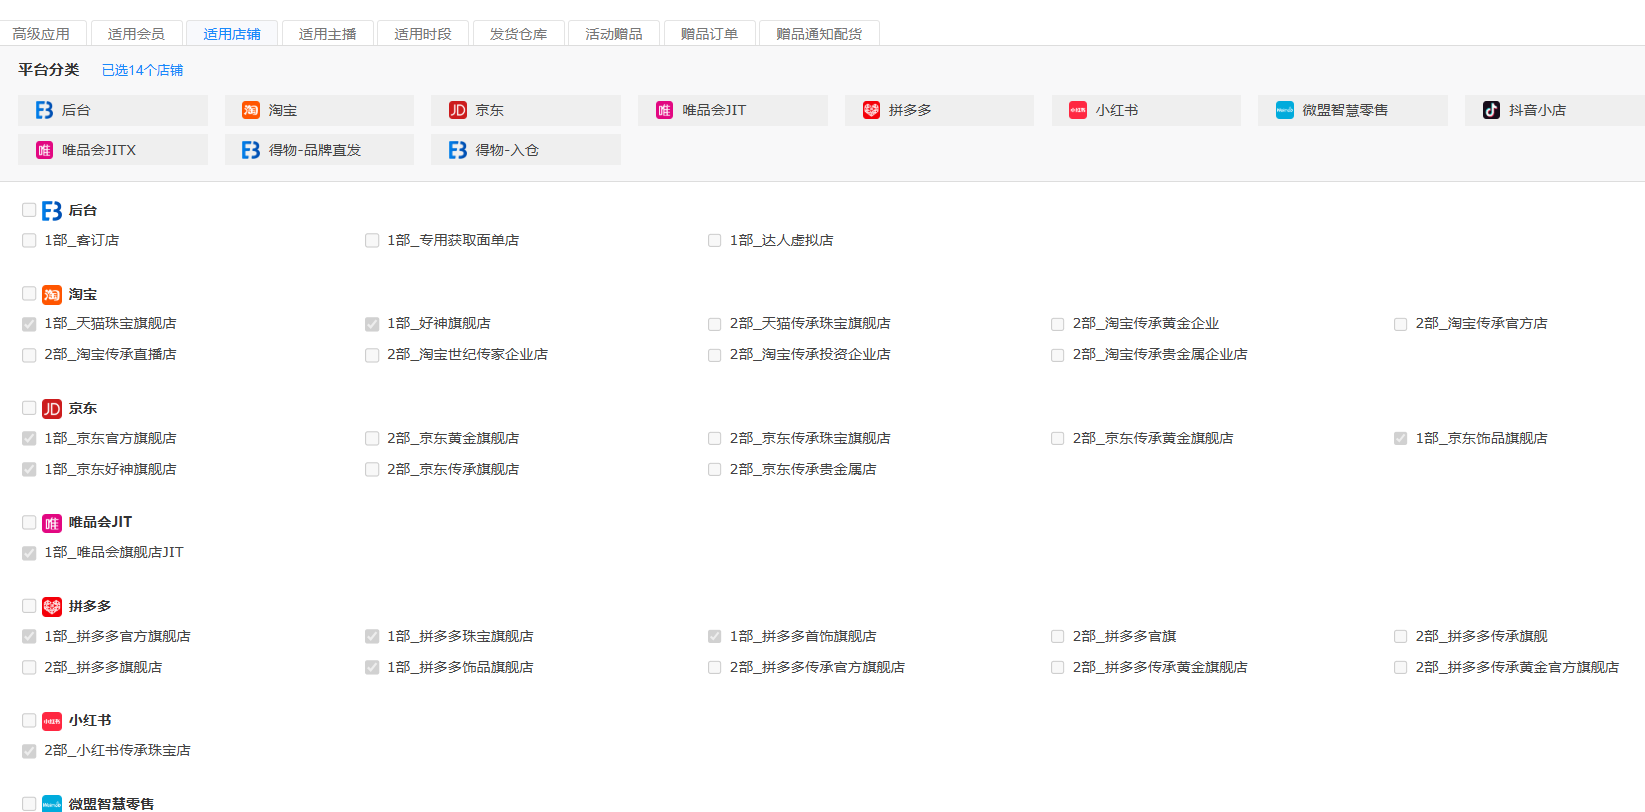The width and height of the screenshot is (1645, 812).
Task: Select all stores under 京东 group checkbox
Action: tap(29, 408)
